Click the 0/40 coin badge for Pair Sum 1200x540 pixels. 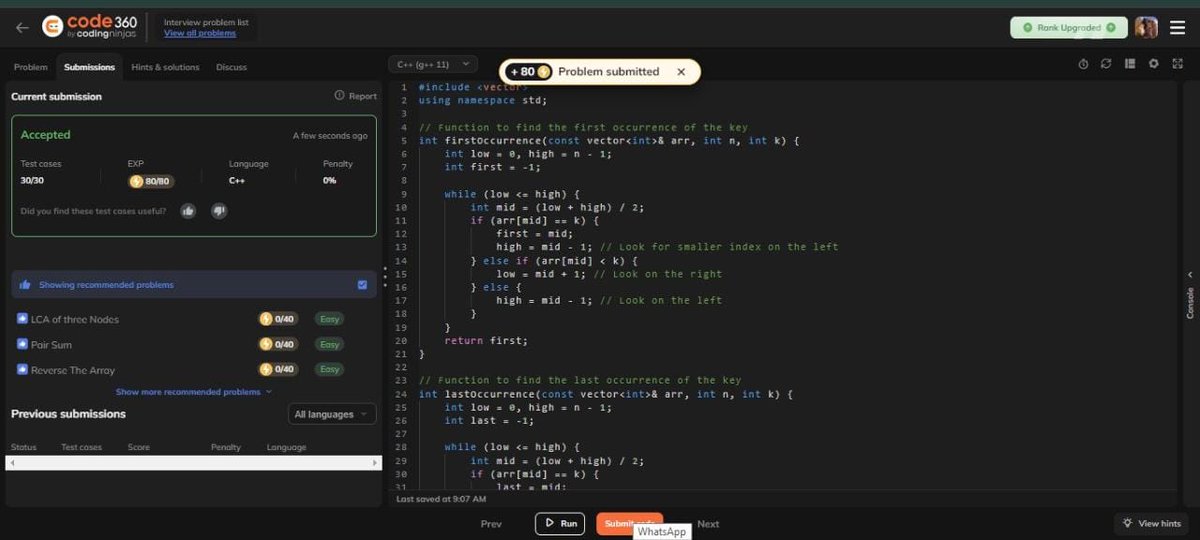coord(278,344)
